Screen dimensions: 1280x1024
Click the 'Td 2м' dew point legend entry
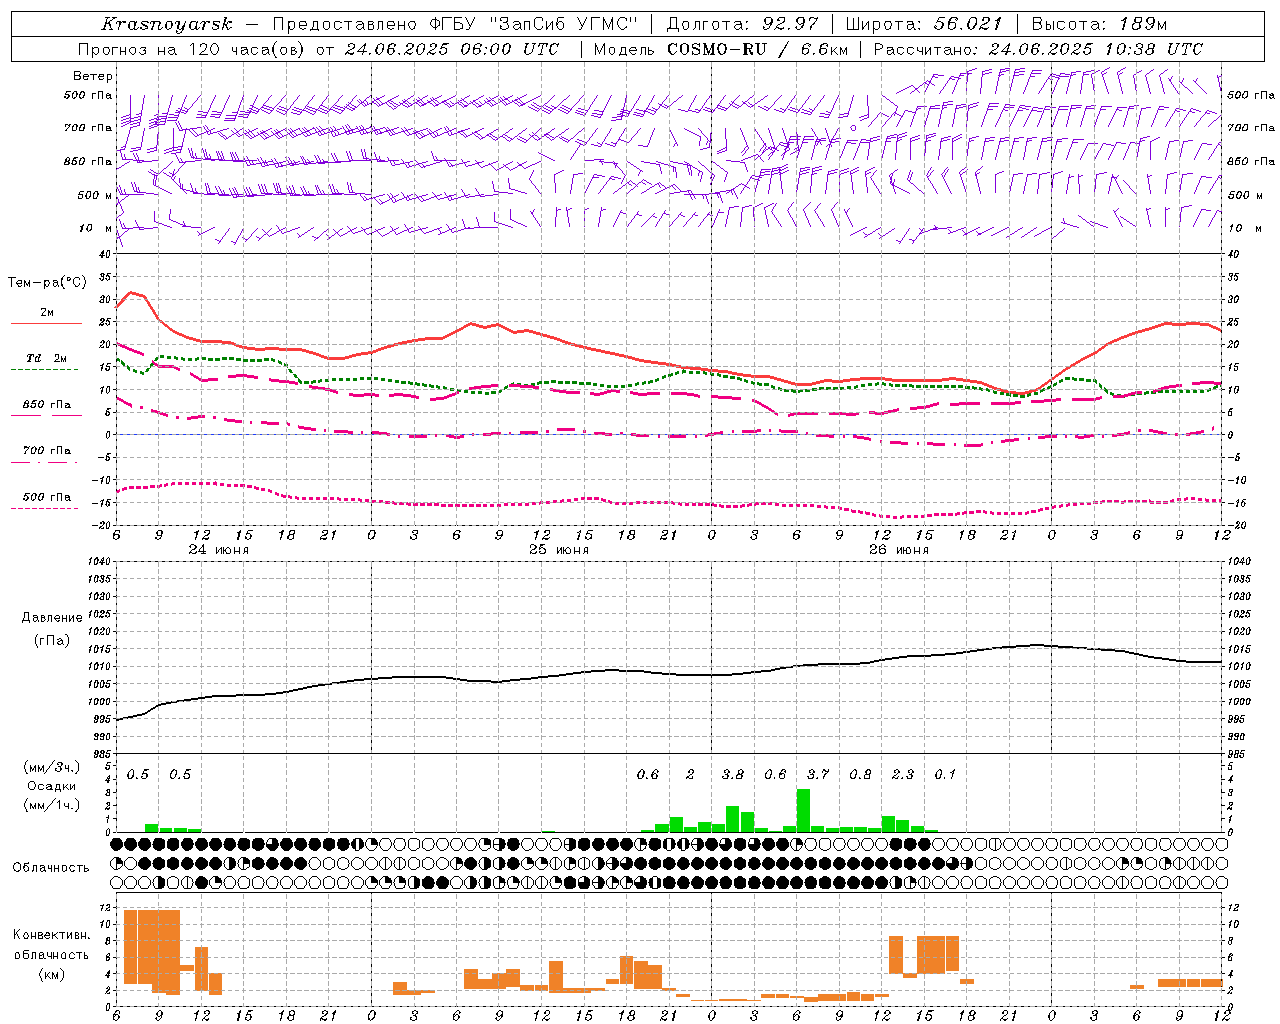click(47, 358)
